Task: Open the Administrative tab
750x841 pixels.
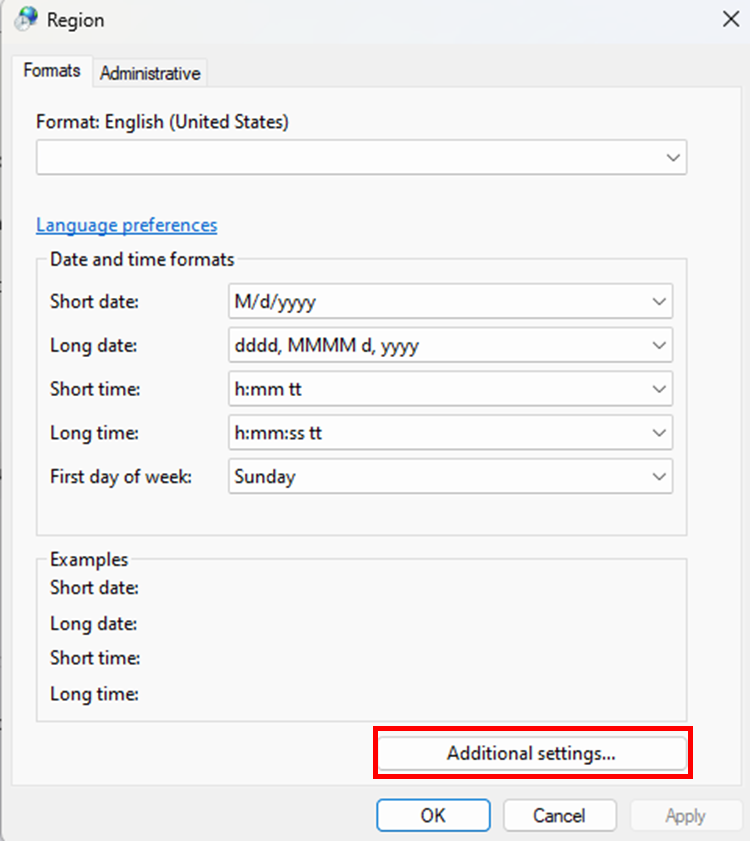Action: [150, 73]
